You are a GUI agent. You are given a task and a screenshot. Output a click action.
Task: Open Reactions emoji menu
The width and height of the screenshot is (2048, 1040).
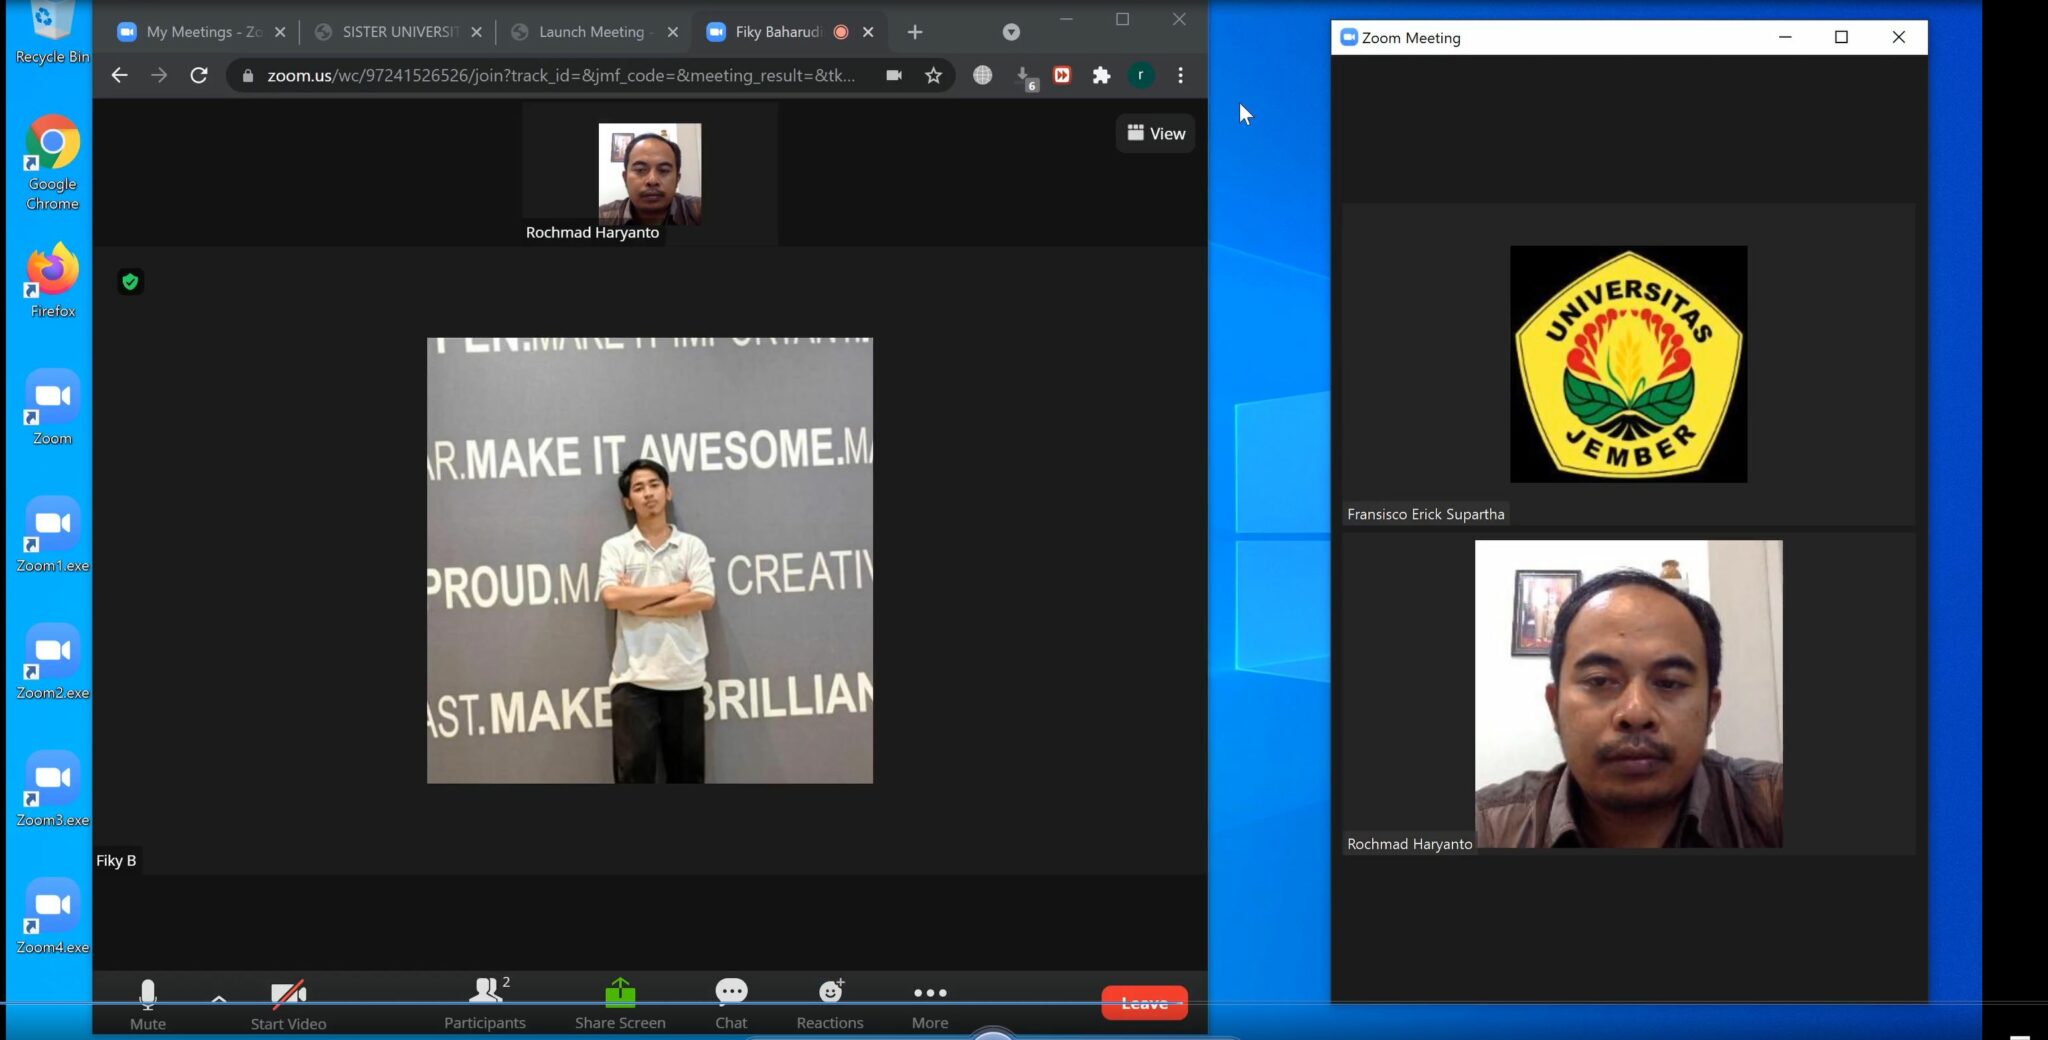830,1004
